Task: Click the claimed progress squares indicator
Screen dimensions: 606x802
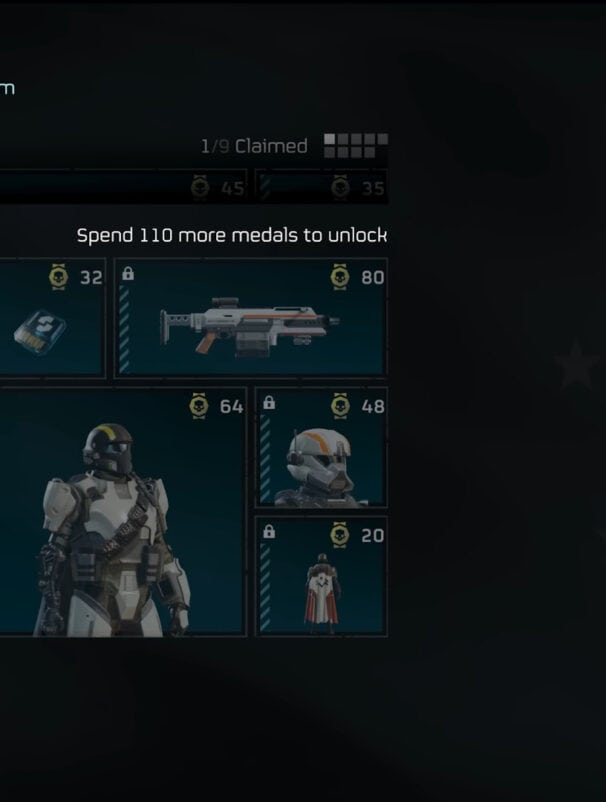Action: [356, 146]
